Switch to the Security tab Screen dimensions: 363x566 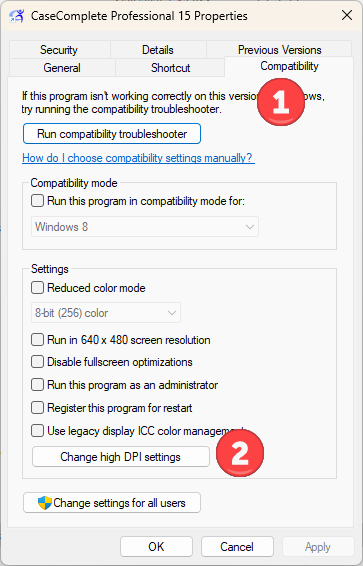59,50
